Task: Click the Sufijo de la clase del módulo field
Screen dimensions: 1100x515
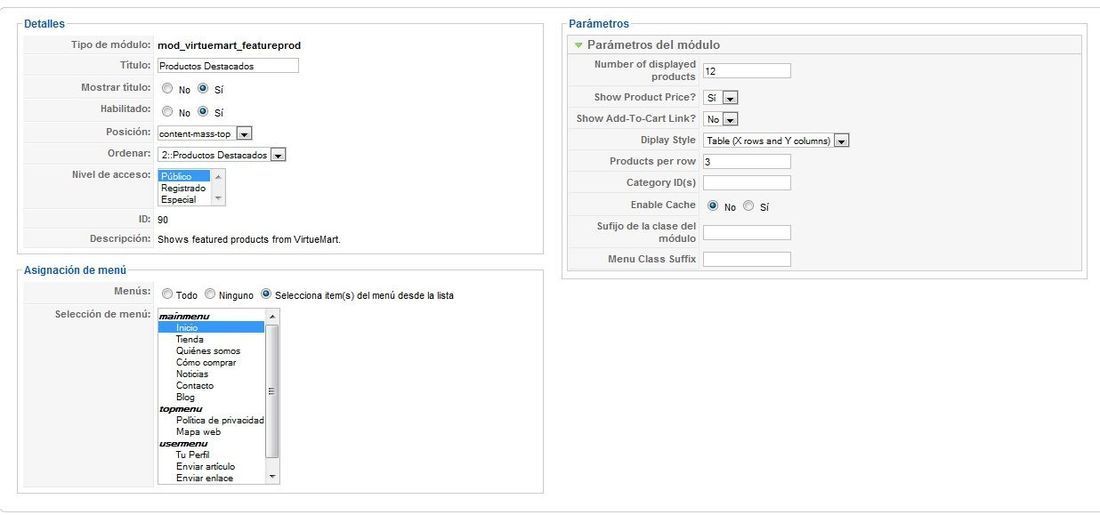Action: (x=746, y=232)
